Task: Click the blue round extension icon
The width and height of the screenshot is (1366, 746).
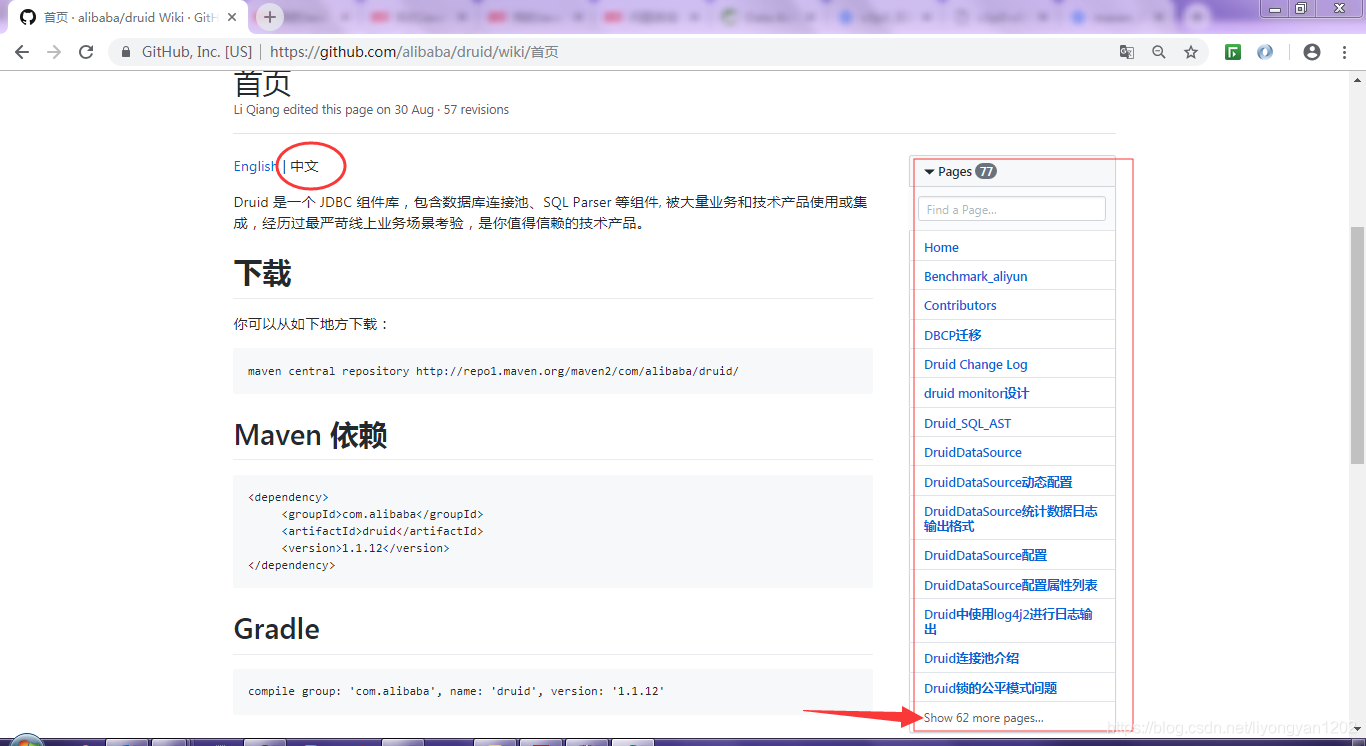Action: 1265,52
